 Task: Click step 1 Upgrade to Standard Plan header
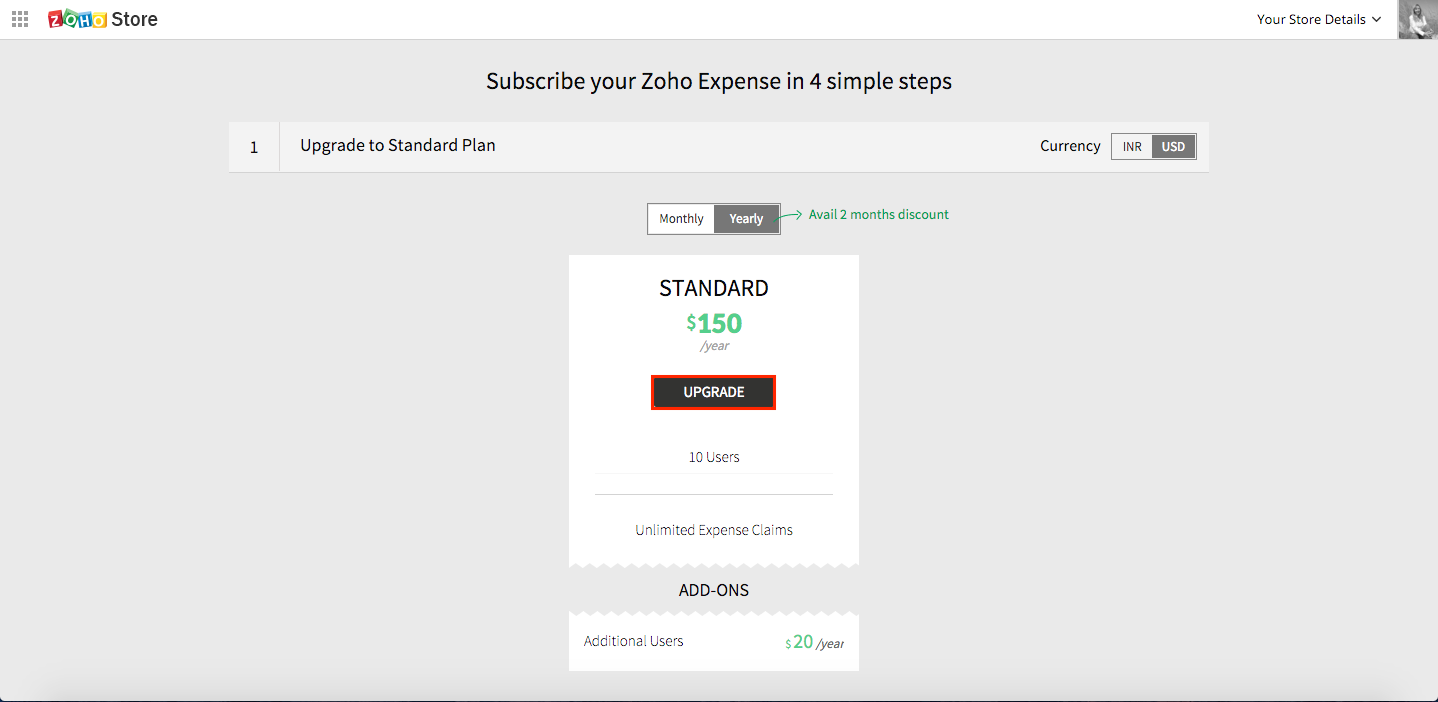click(397, 145)
